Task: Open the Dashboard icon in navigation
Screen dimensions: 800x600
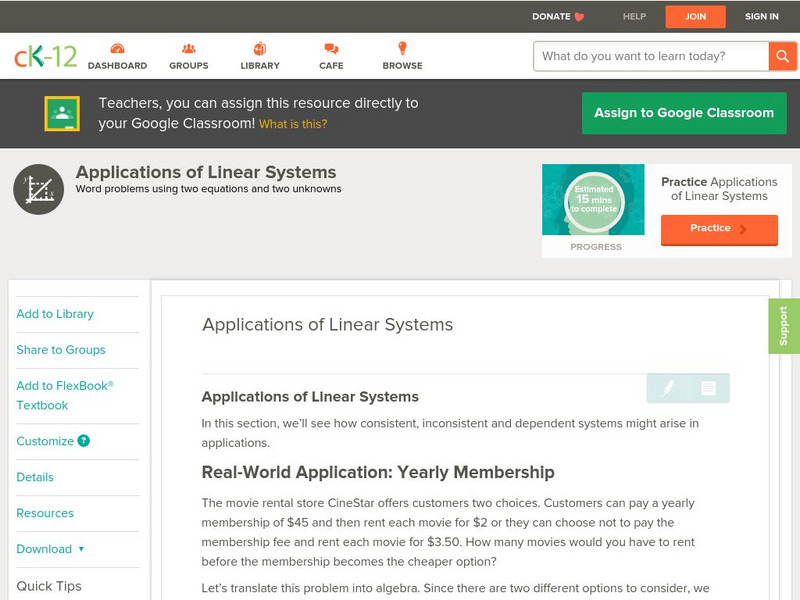Action: [x=117, y=49]
